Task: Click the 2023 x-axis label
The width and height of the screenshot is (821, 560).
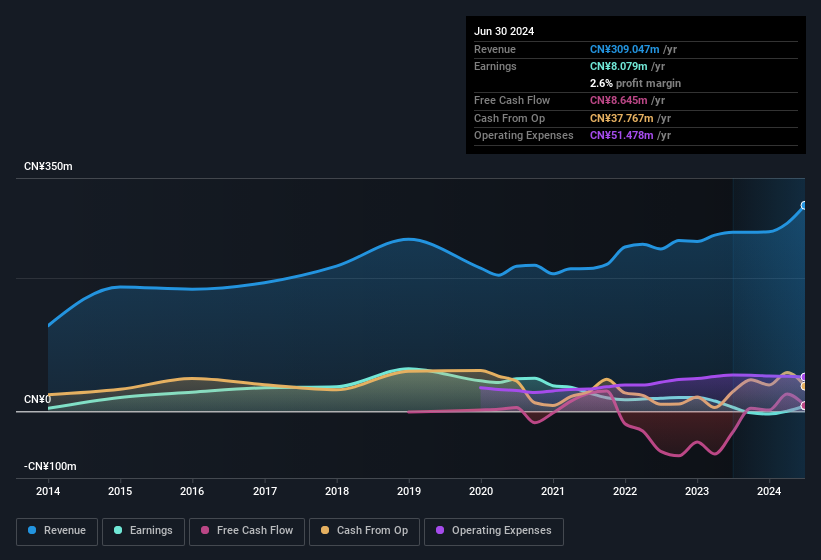Action: 697,491
